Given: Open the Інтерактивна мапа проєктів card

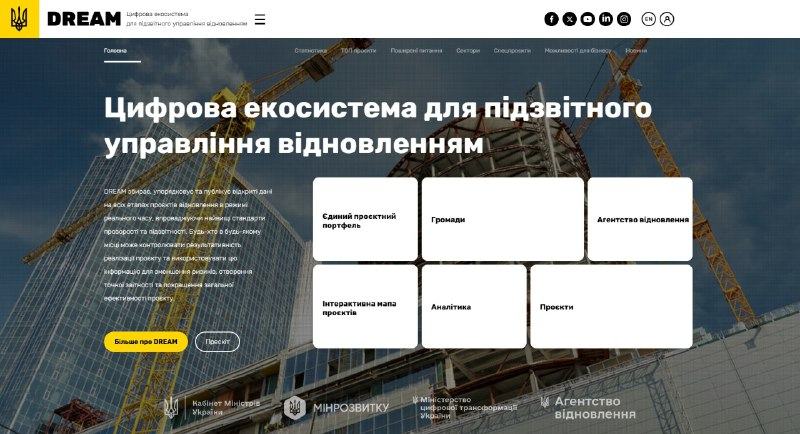Looking at the screenshot, I should click(x=365, y=307).
